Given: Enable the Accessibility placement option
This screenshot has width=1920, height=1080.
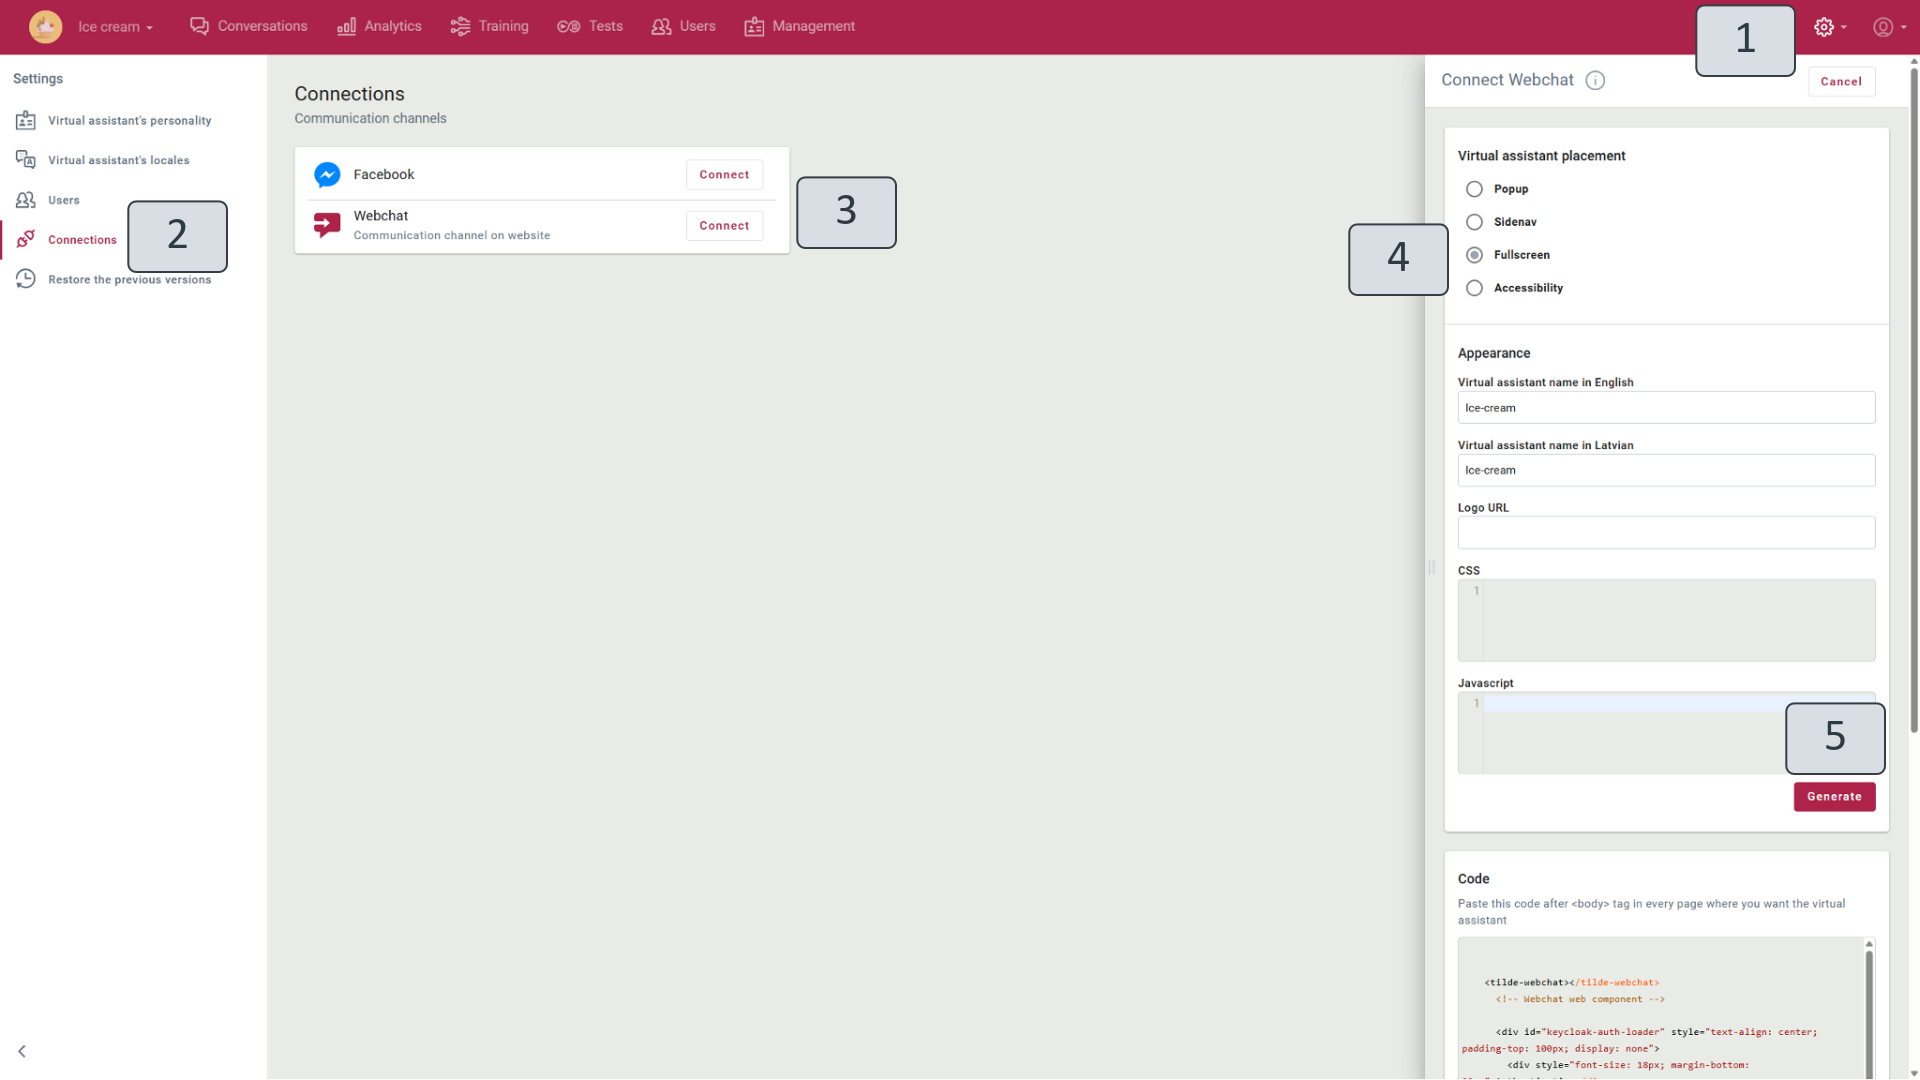Looking at the screenshot, I should 1474,288.
